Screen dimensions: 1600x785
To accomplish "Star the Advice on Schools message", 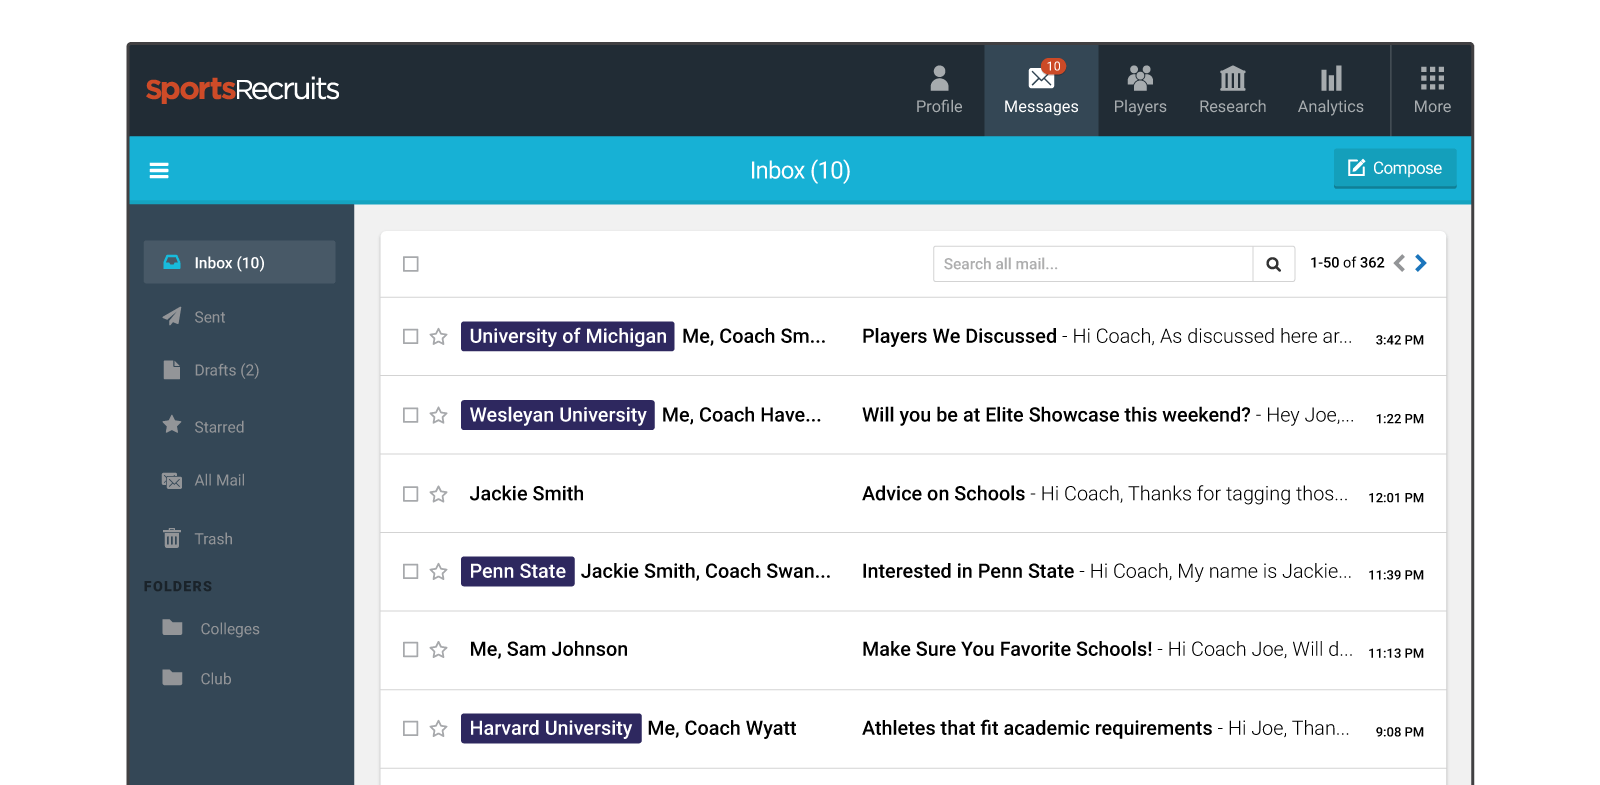I will click(438, 494).
